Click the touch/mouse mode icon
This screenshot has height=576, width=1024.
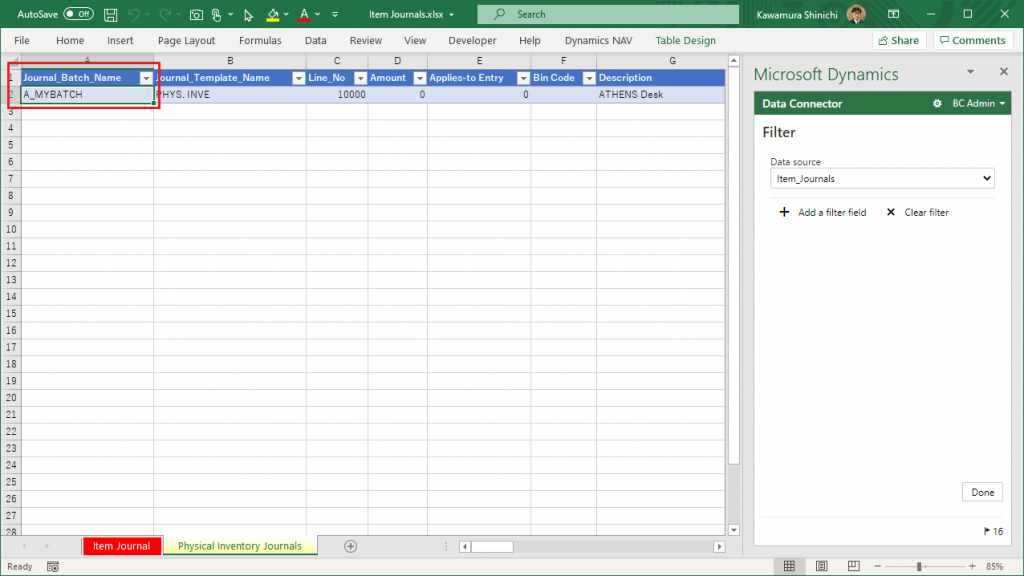[217, 14]
